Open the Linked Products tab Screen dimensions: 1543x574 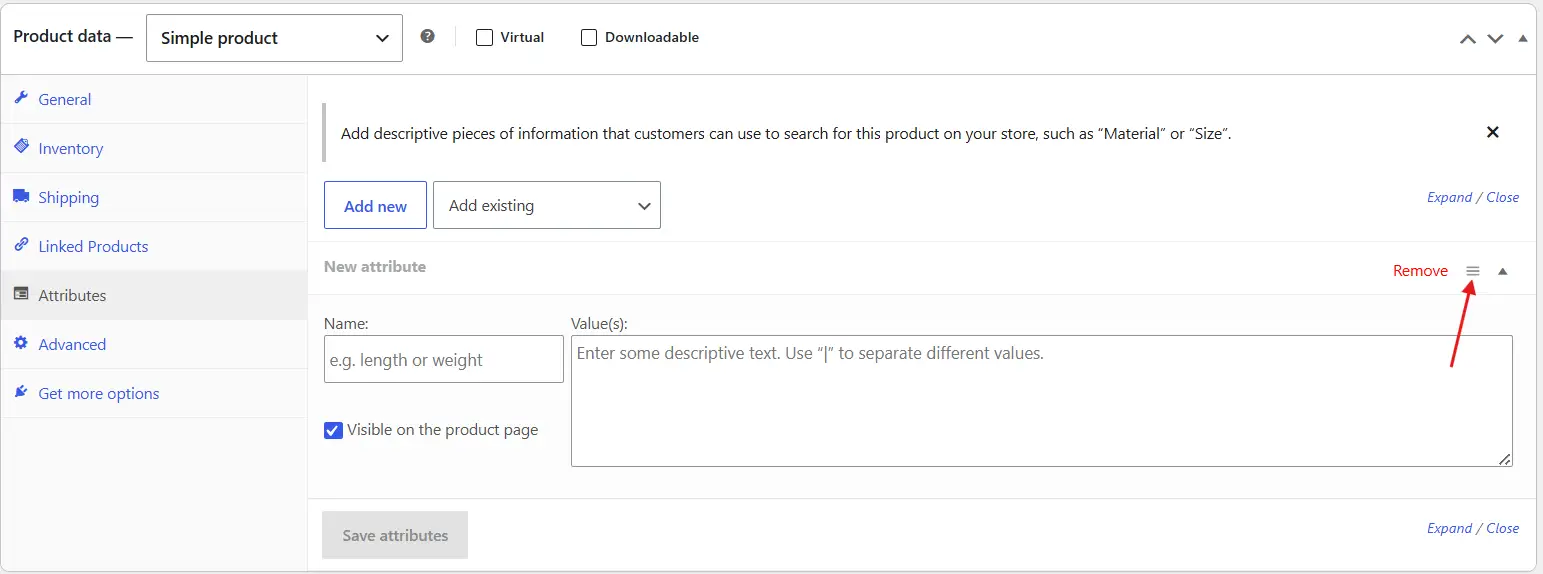pos(154,246)
